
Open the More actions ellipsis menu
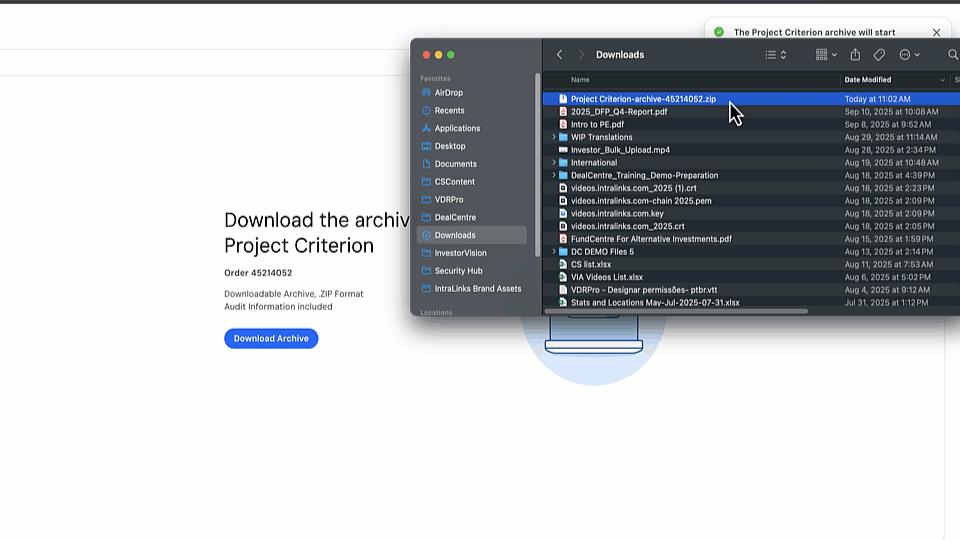click(x=909, y=54)
